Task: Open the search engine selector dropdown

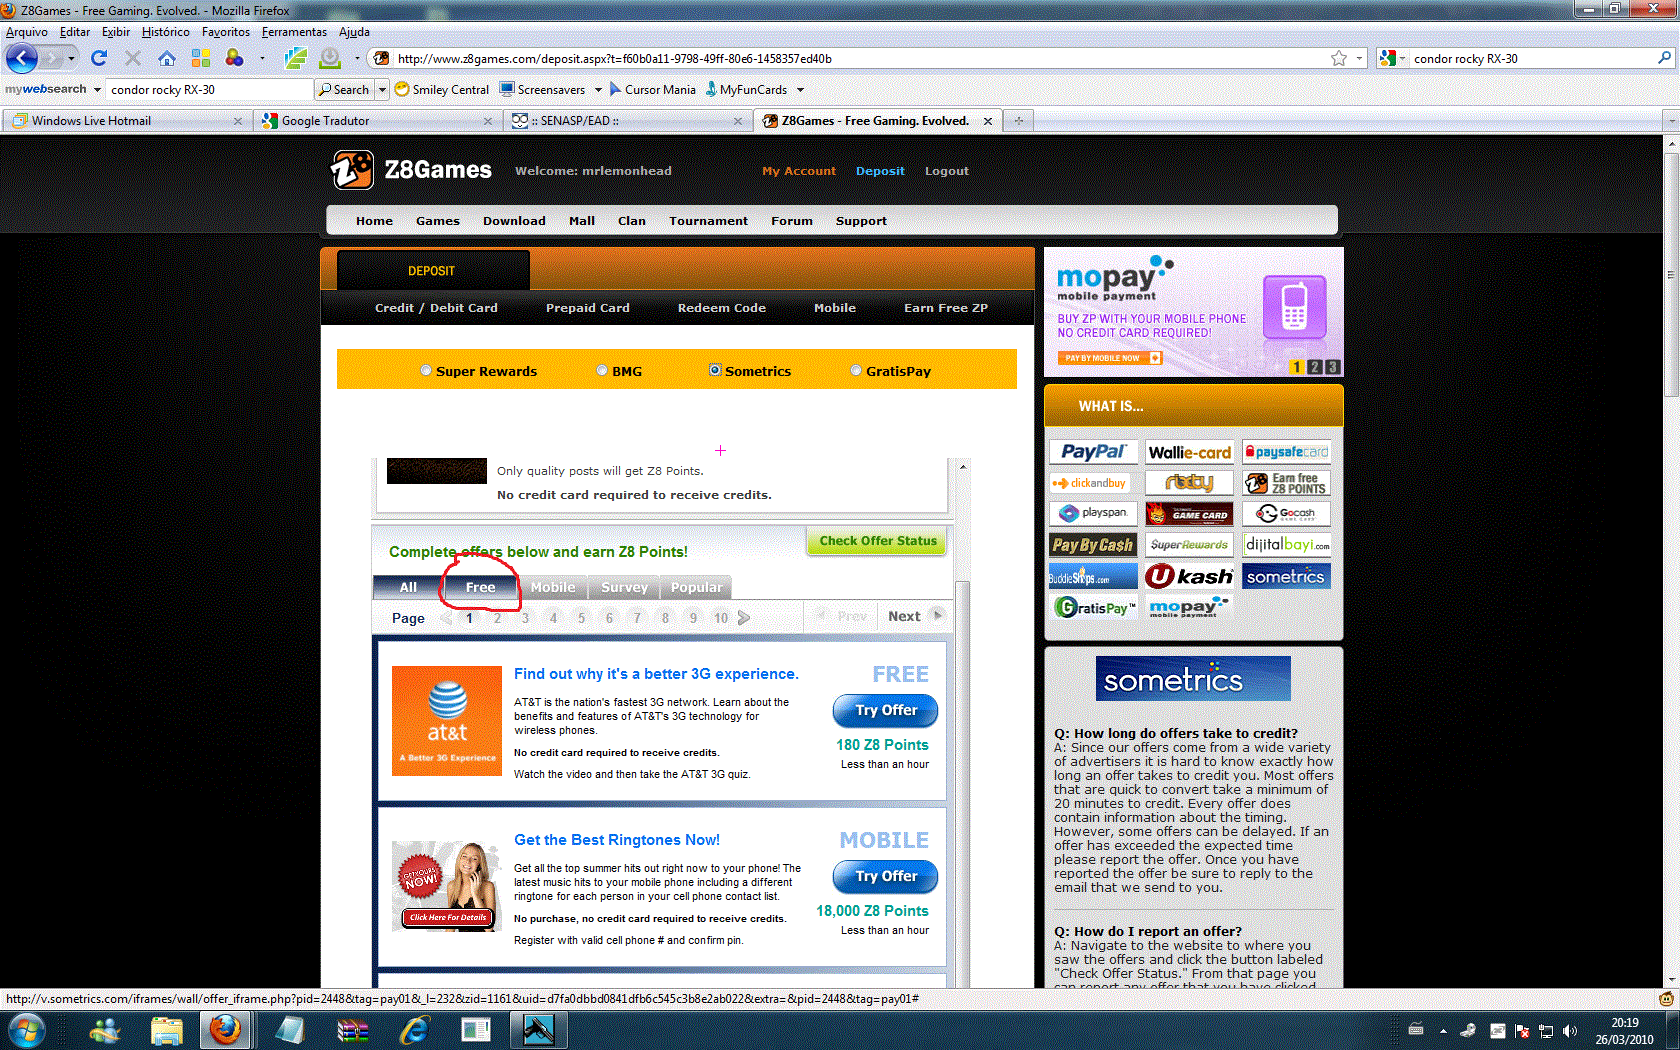Action: pyautogui.click(x=1403, y=58)
